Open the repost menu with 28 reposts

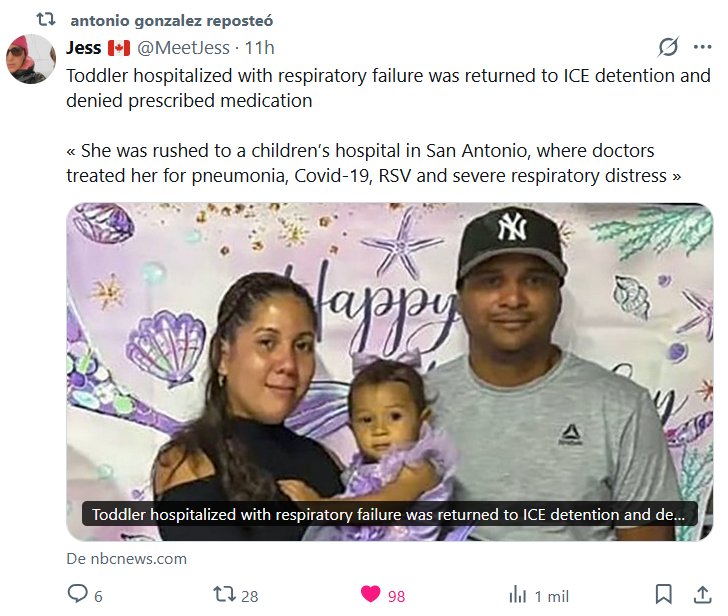click(225, 595)
